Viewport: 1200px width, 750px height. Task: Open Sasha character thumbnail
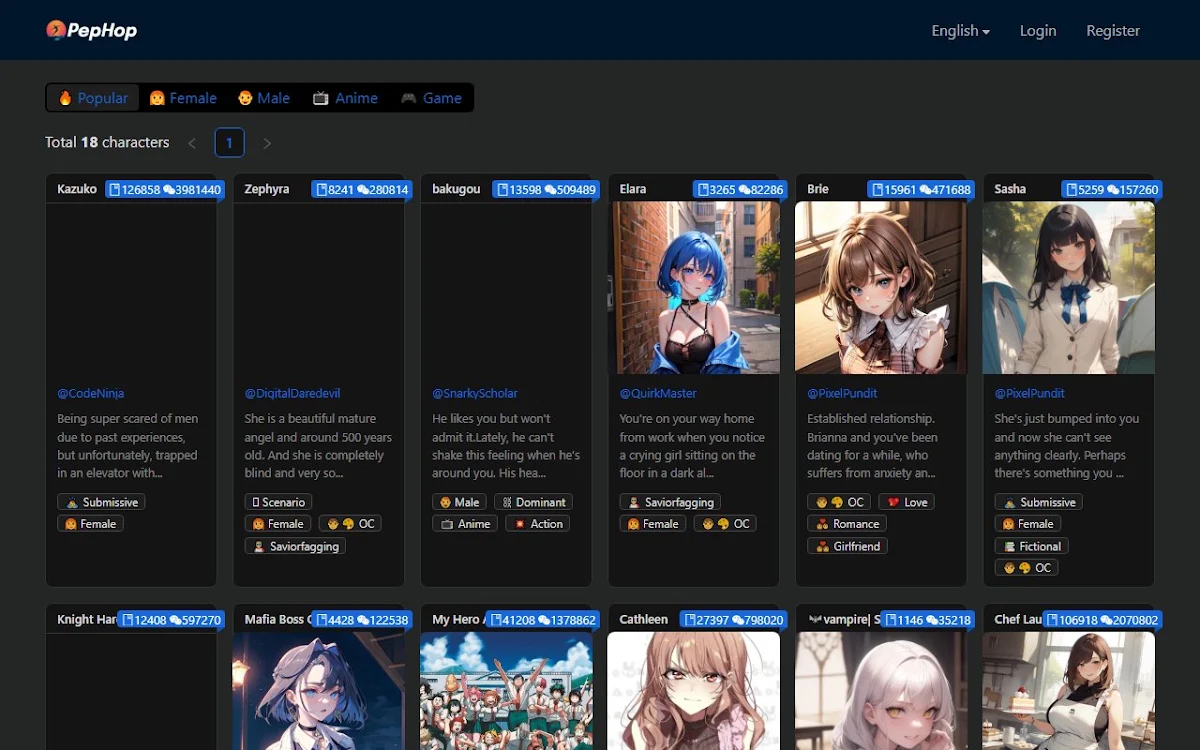[1069, 288]
